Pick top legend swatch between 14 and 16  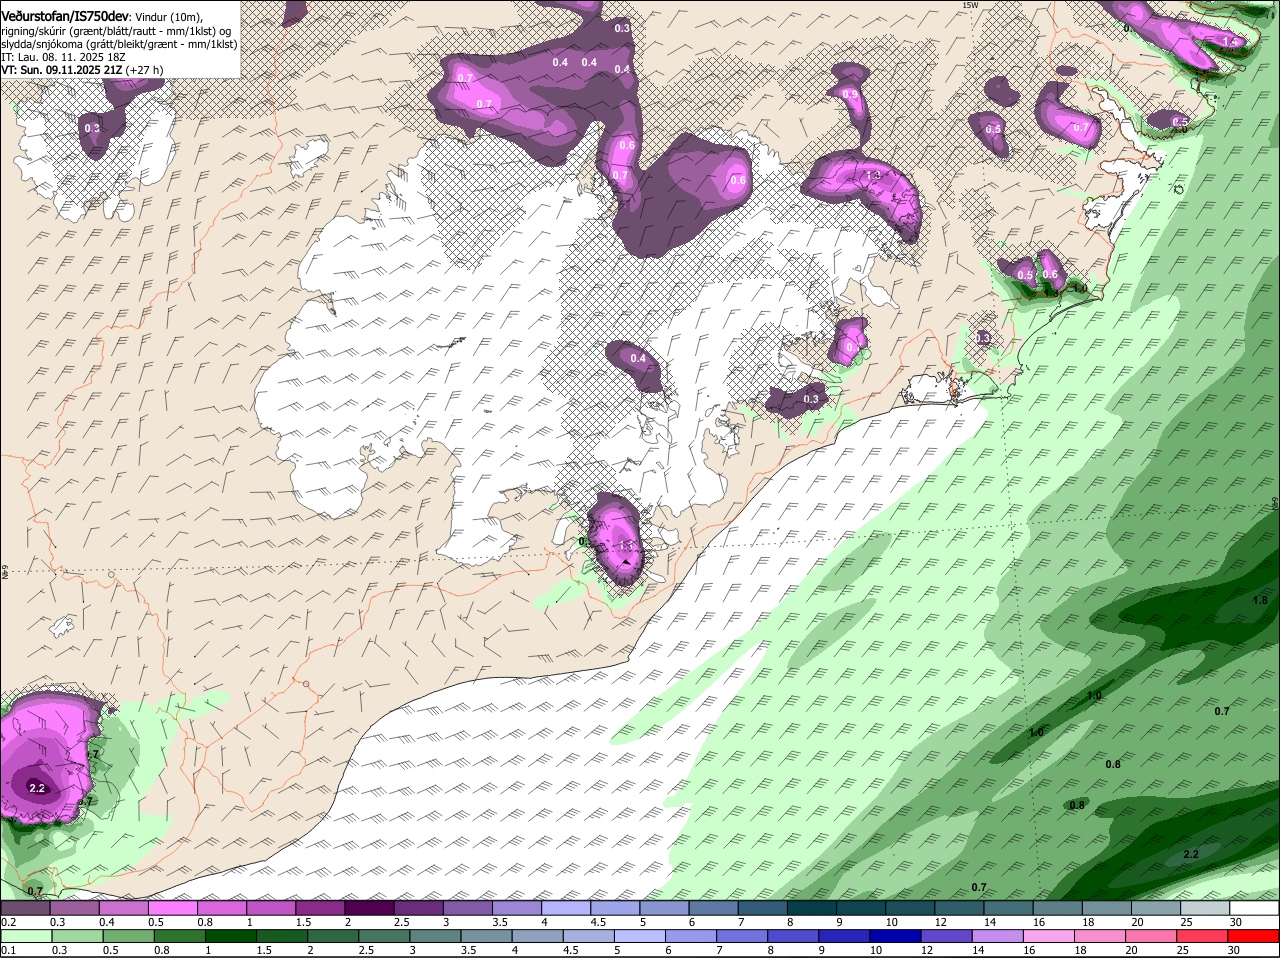pyautogui.click(x=1009, y=908)
